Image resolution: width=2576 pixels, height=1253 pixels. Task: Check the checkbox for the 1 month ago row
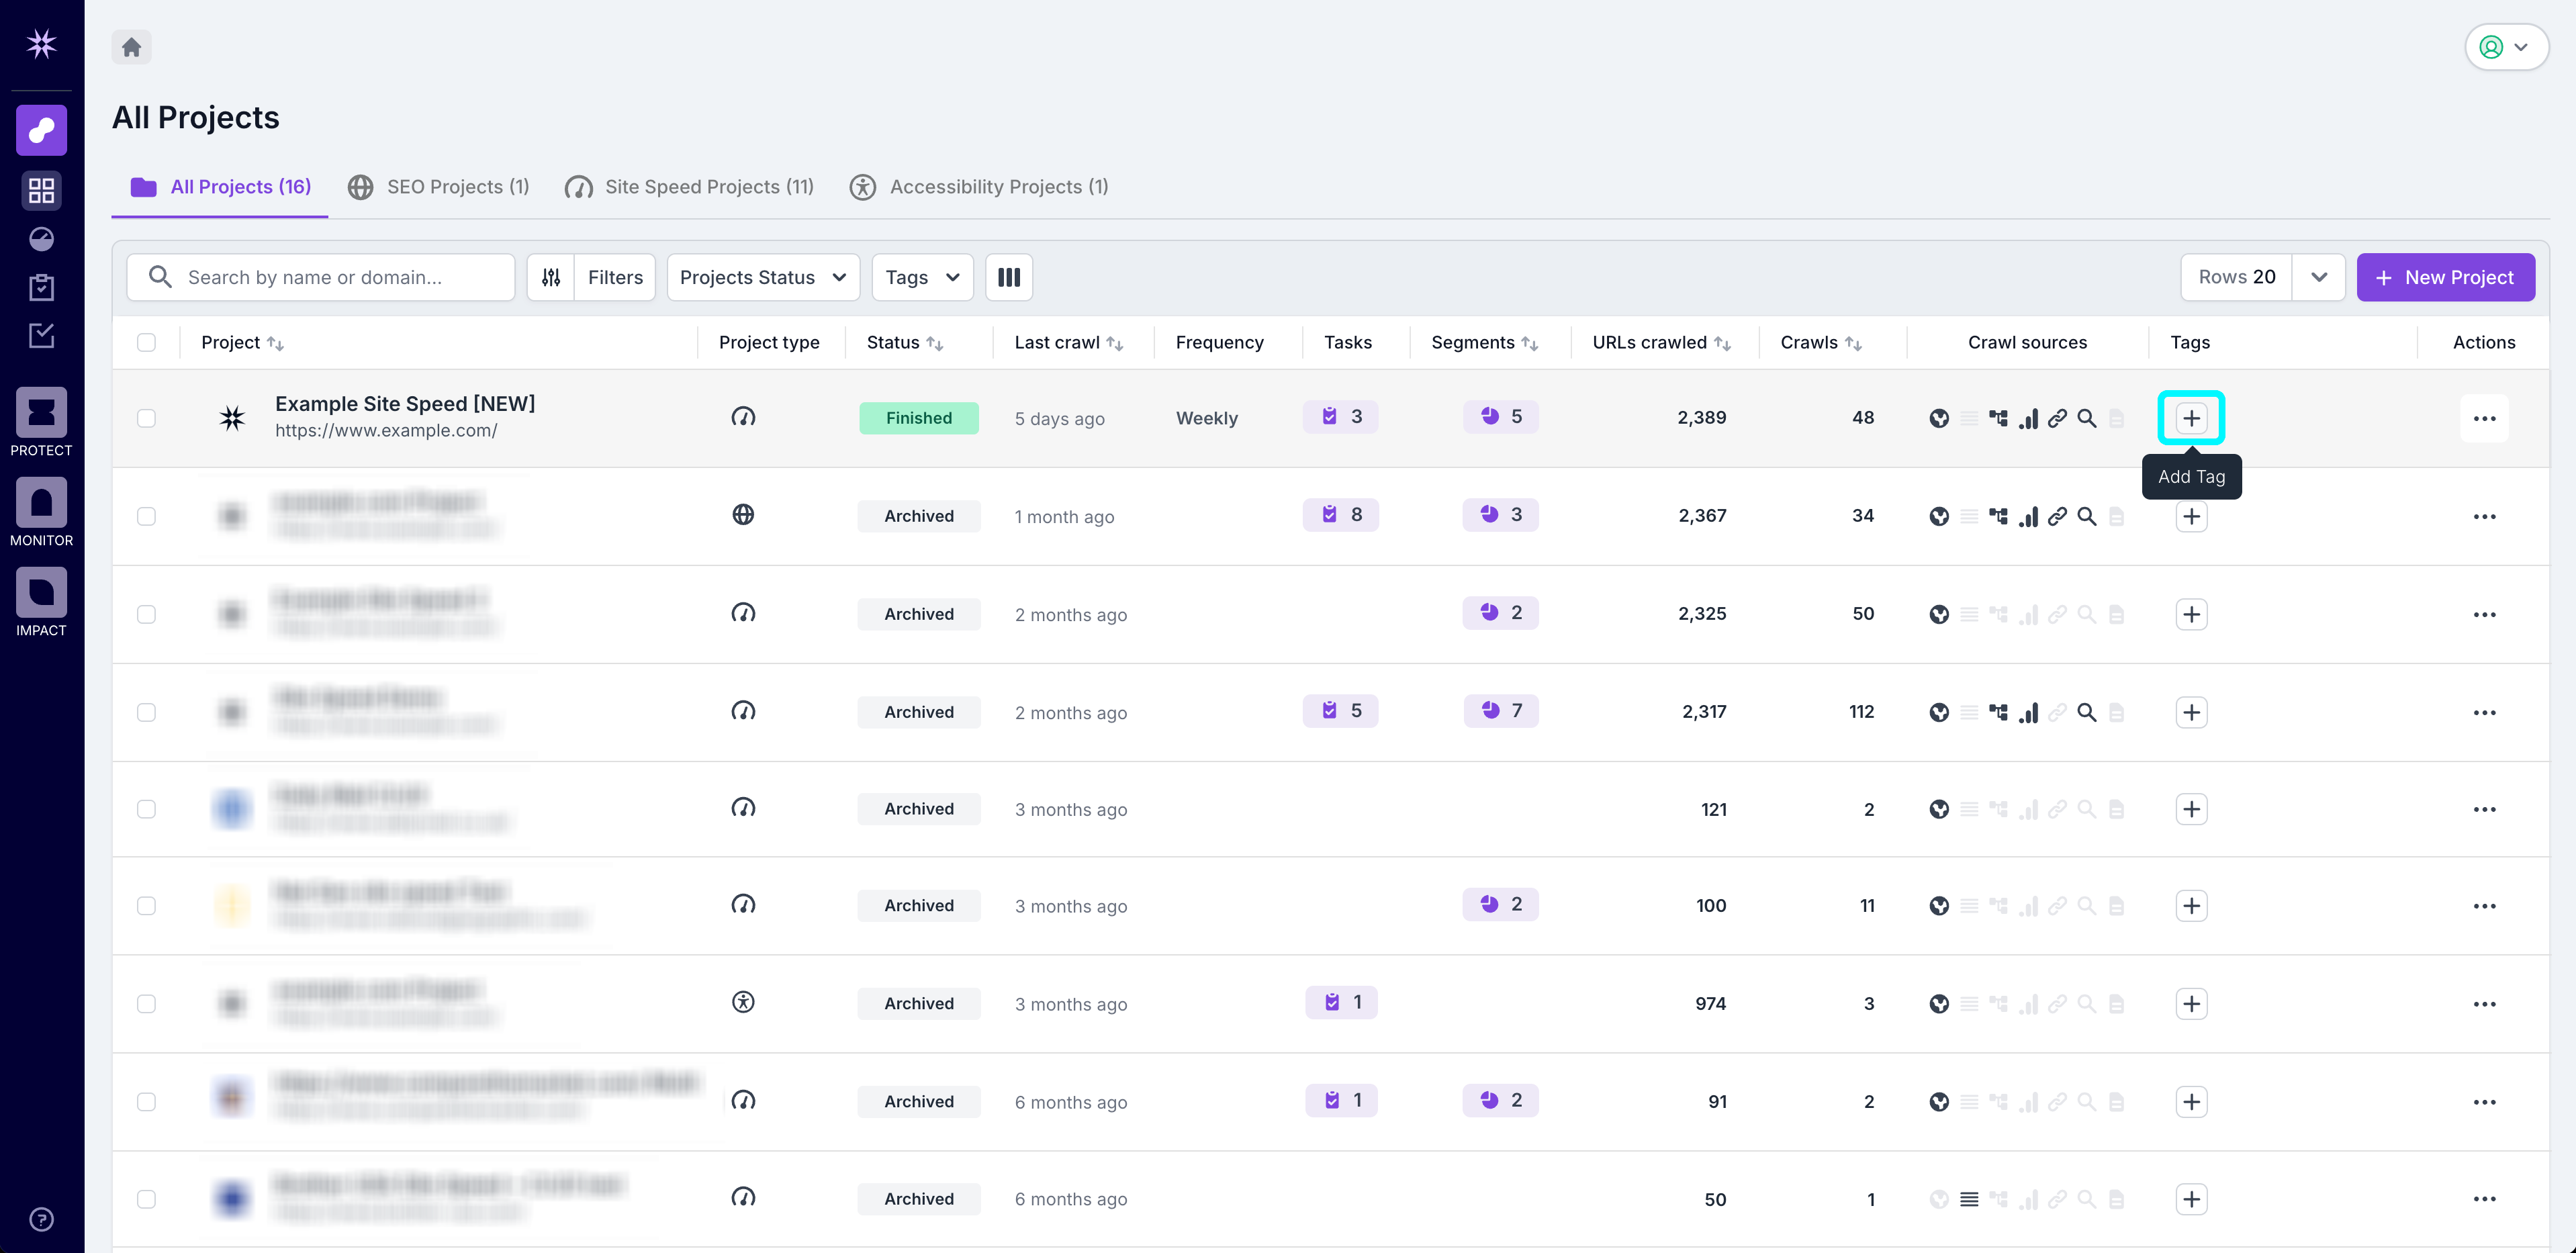tap(146, 516)
